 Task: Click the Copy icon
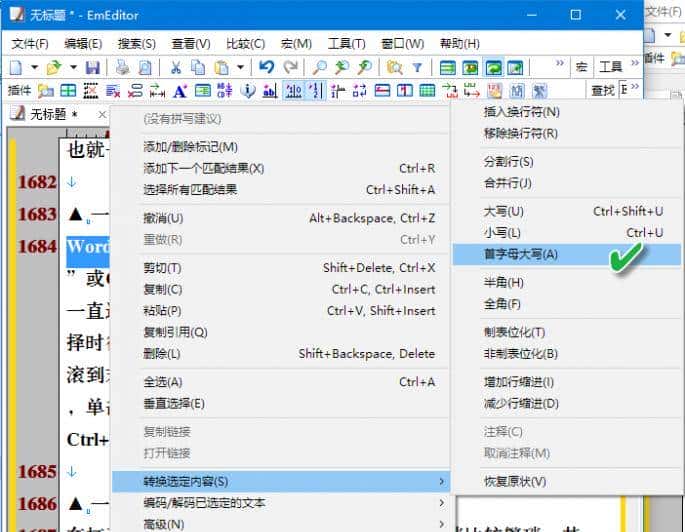[x=198, y=67]
